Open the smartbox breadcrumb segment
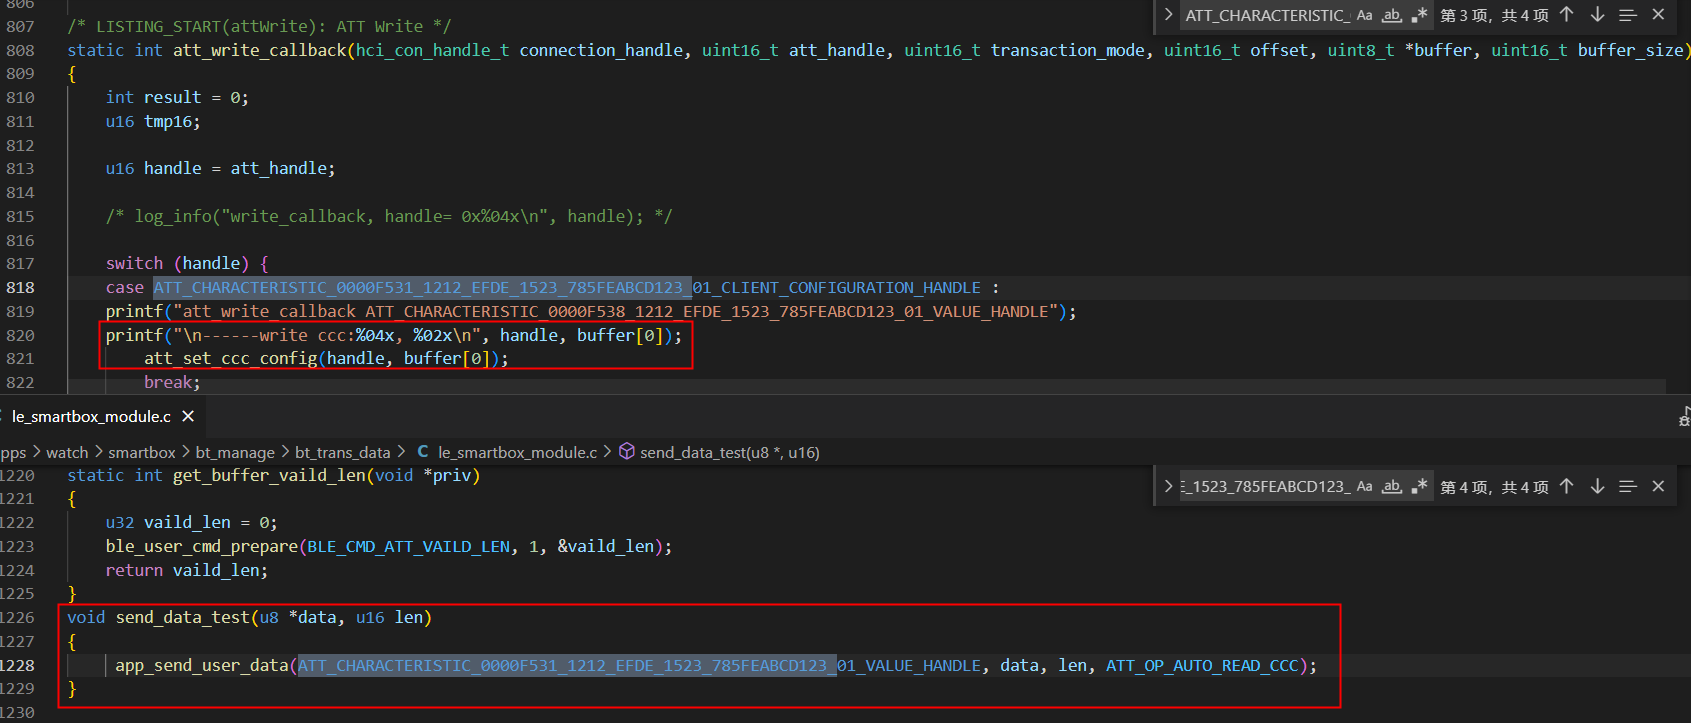The image size is (1691, 723). pos(142,452)
